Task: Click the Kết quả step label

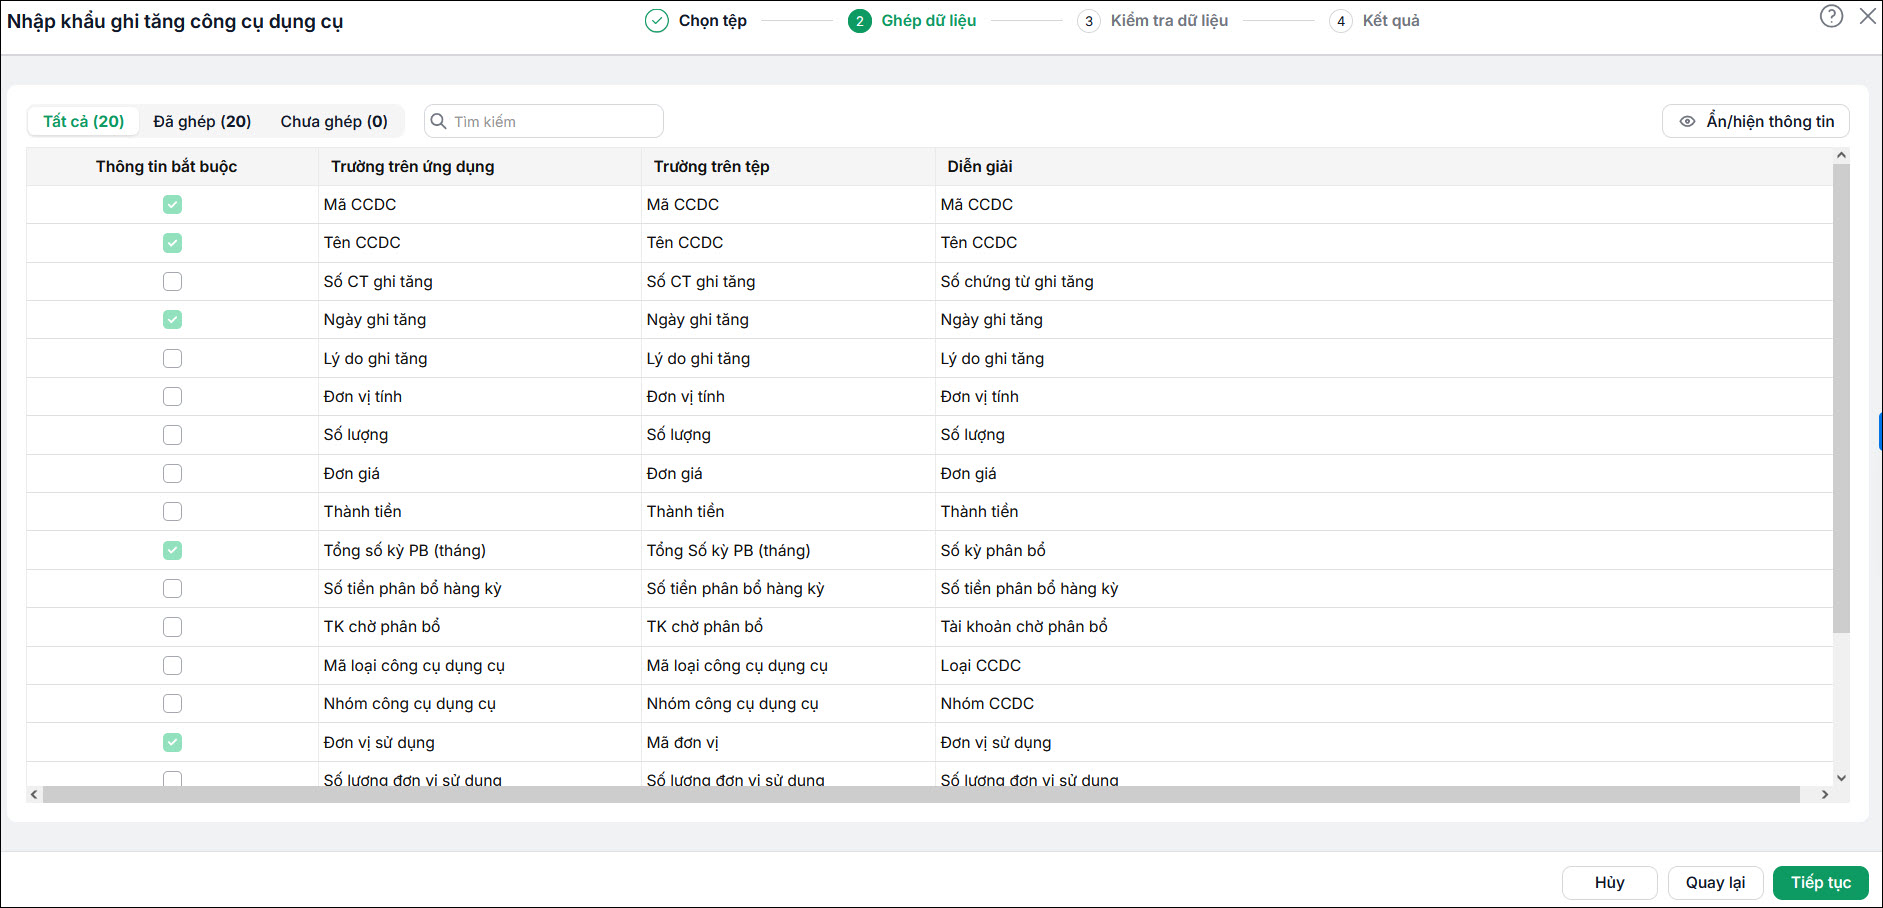Action: pos(1391,21)
